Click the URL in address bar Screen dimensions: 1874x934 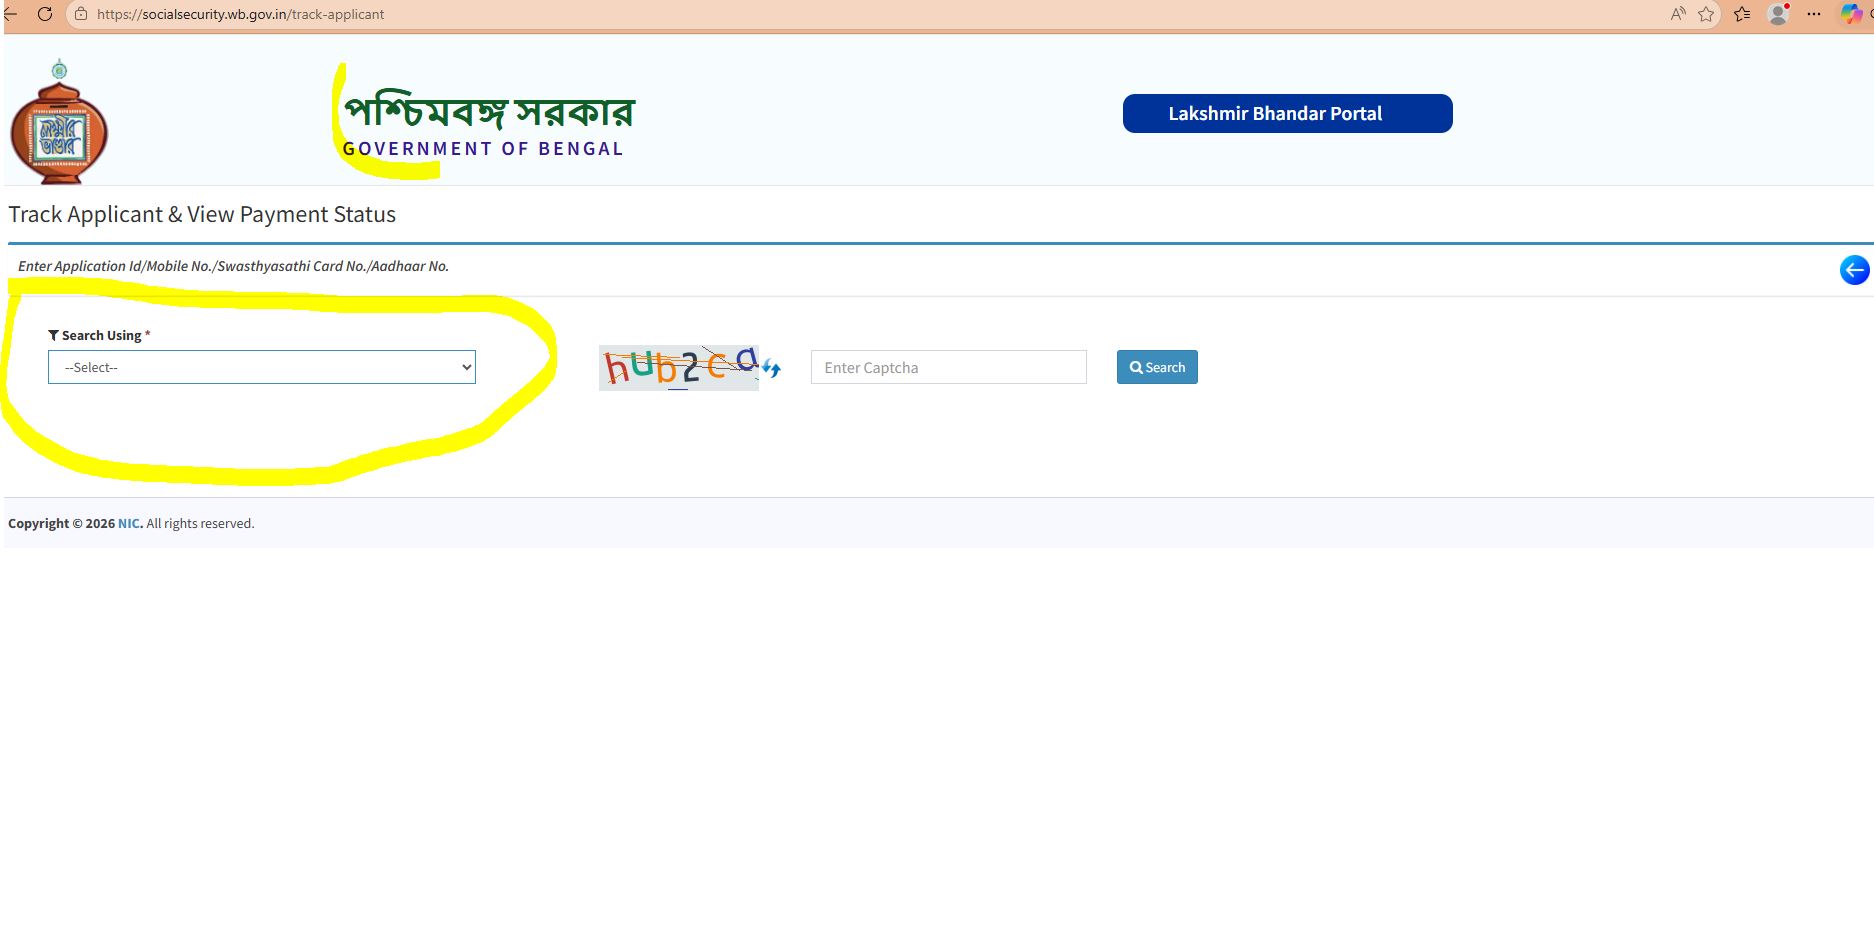240,14
